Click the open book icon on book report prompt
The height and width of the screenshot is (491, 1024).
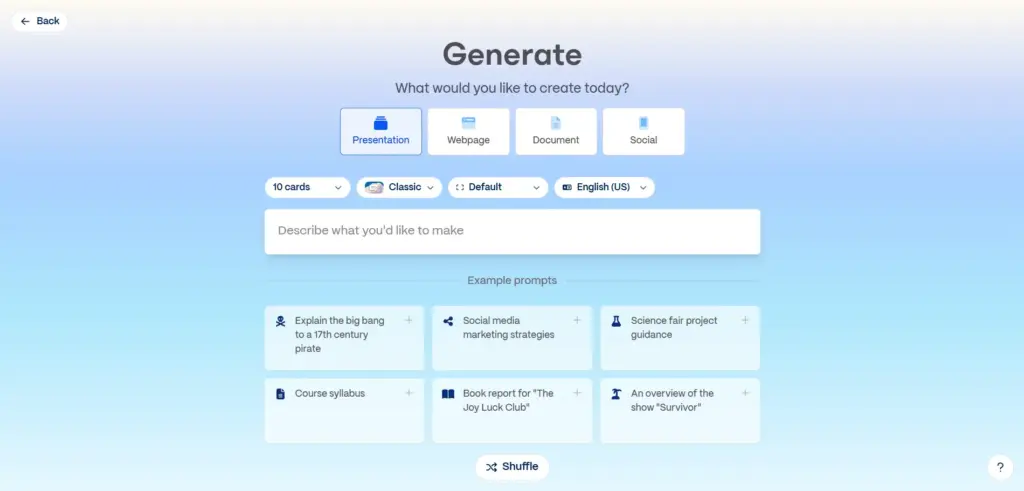point(449,394)
